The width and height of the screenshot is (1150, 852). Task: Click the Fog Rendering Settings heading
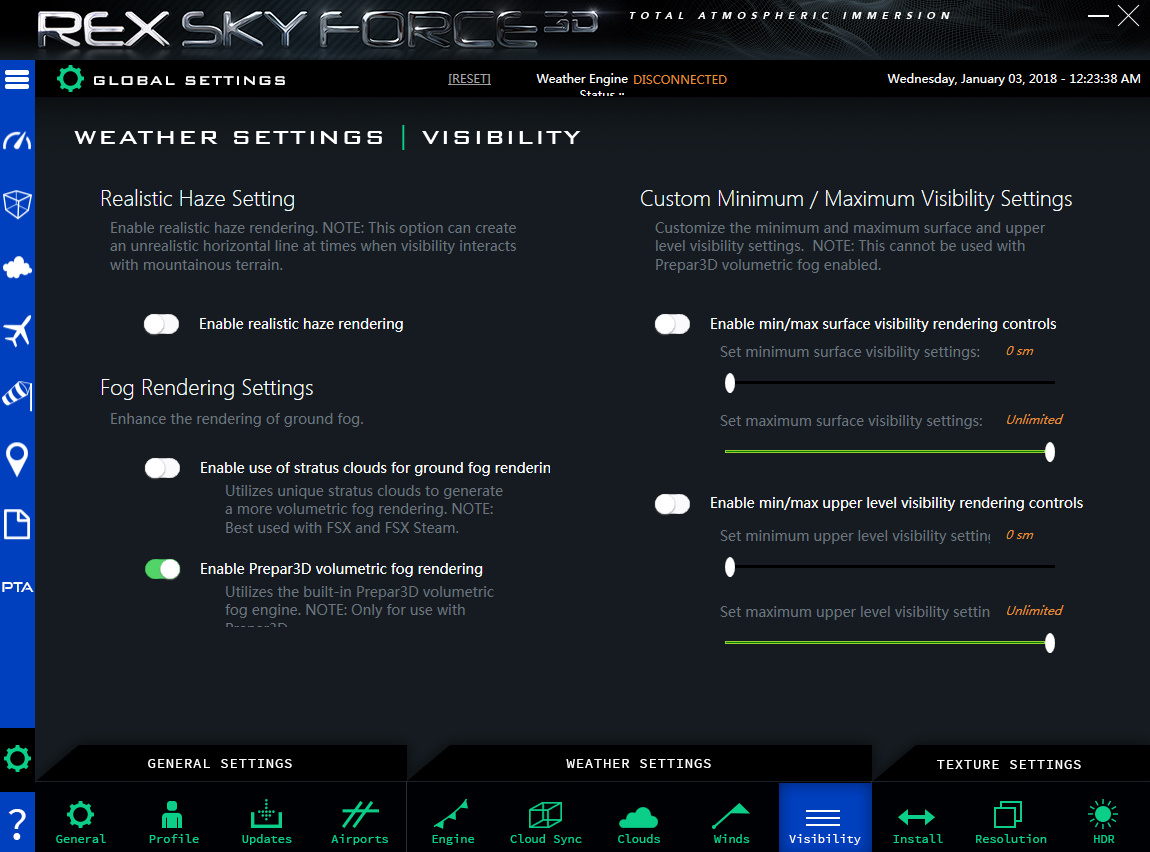click(x=207, y=388)
